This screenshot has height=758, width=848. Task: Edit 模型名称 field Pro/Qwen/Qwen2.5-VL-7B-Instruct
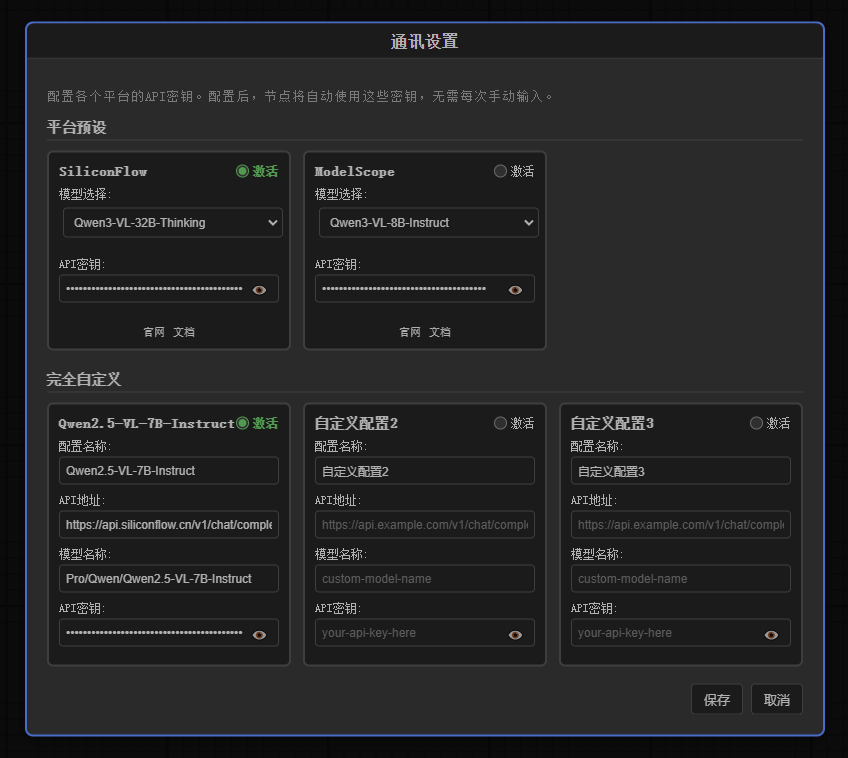169,579
